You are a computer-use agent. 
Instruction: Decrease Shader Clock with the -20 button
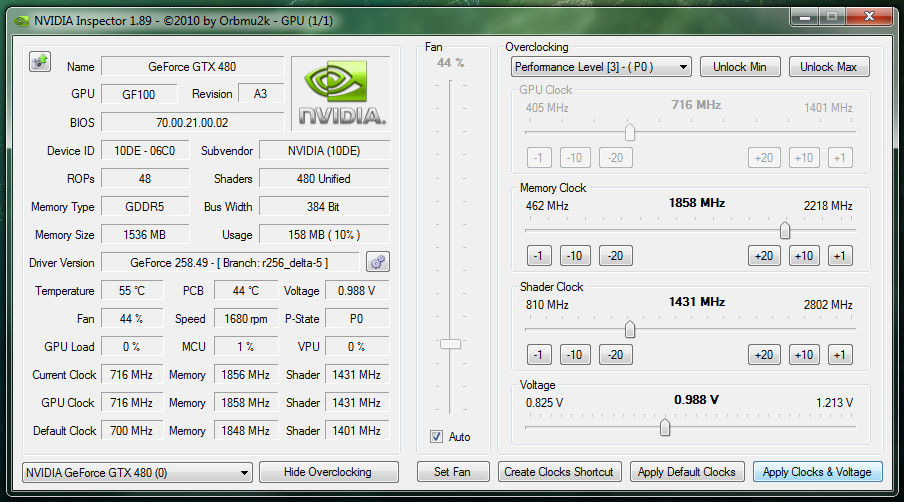[616, 355]
